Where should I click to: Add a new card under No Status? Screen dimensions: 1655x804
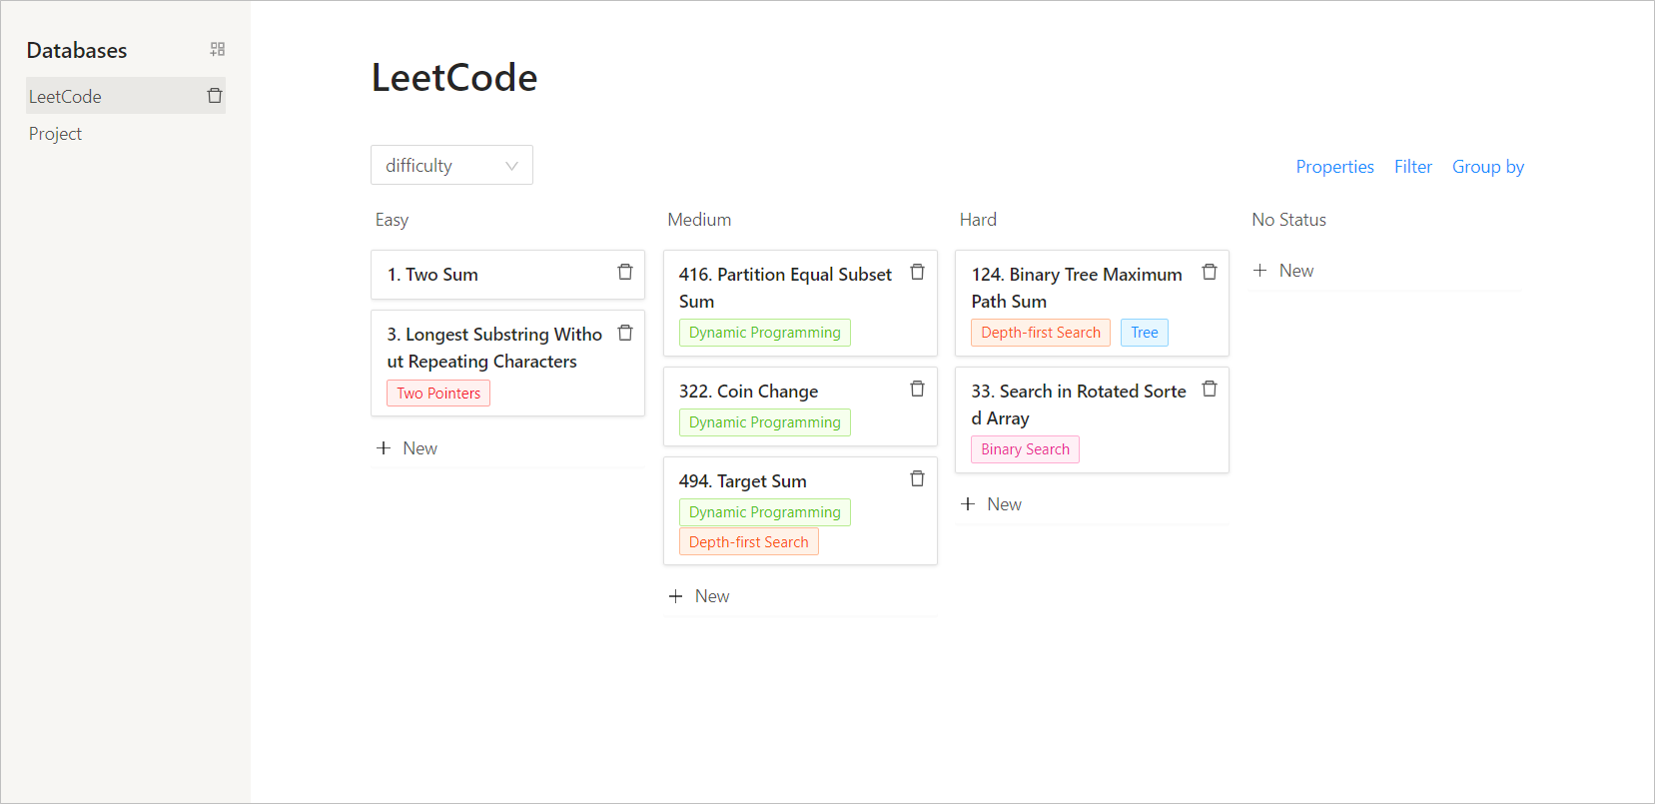coord(1284,271)
